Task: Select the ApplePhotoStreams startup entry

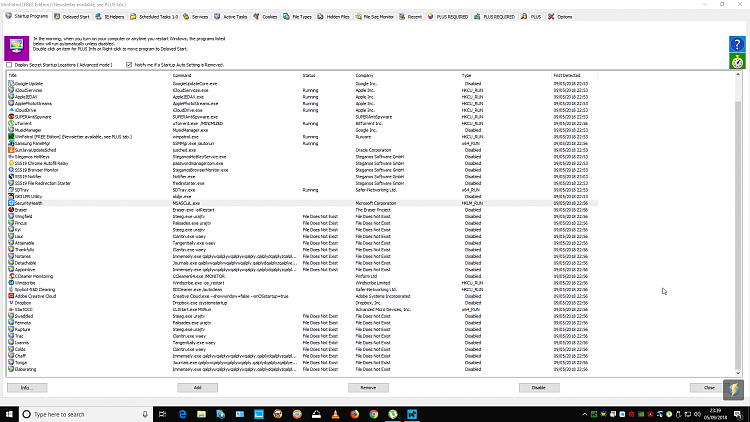Action: click(x=302, y=103)
